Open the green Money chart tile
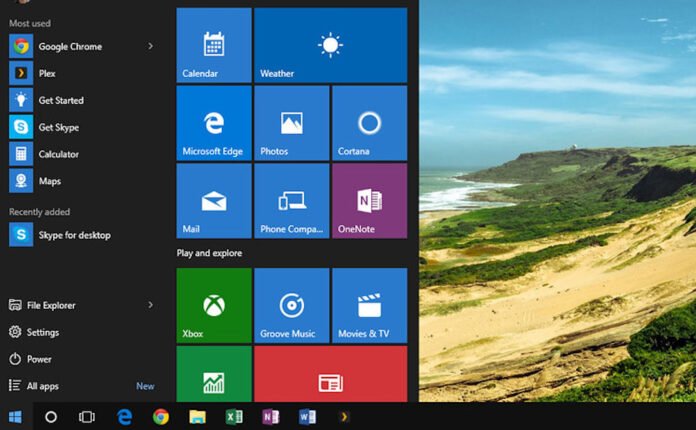Screen dimensions: 696x430 [214, 374]
